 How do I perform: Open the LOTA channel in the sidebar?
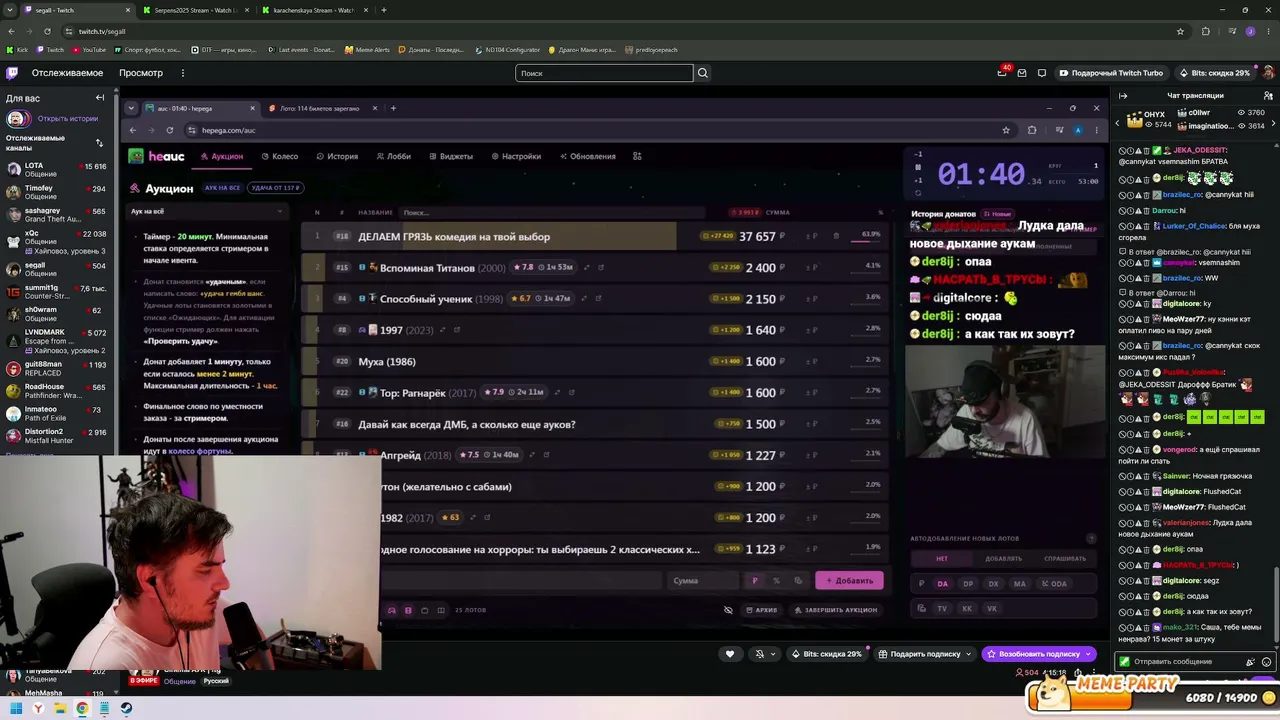click(59, 170)
